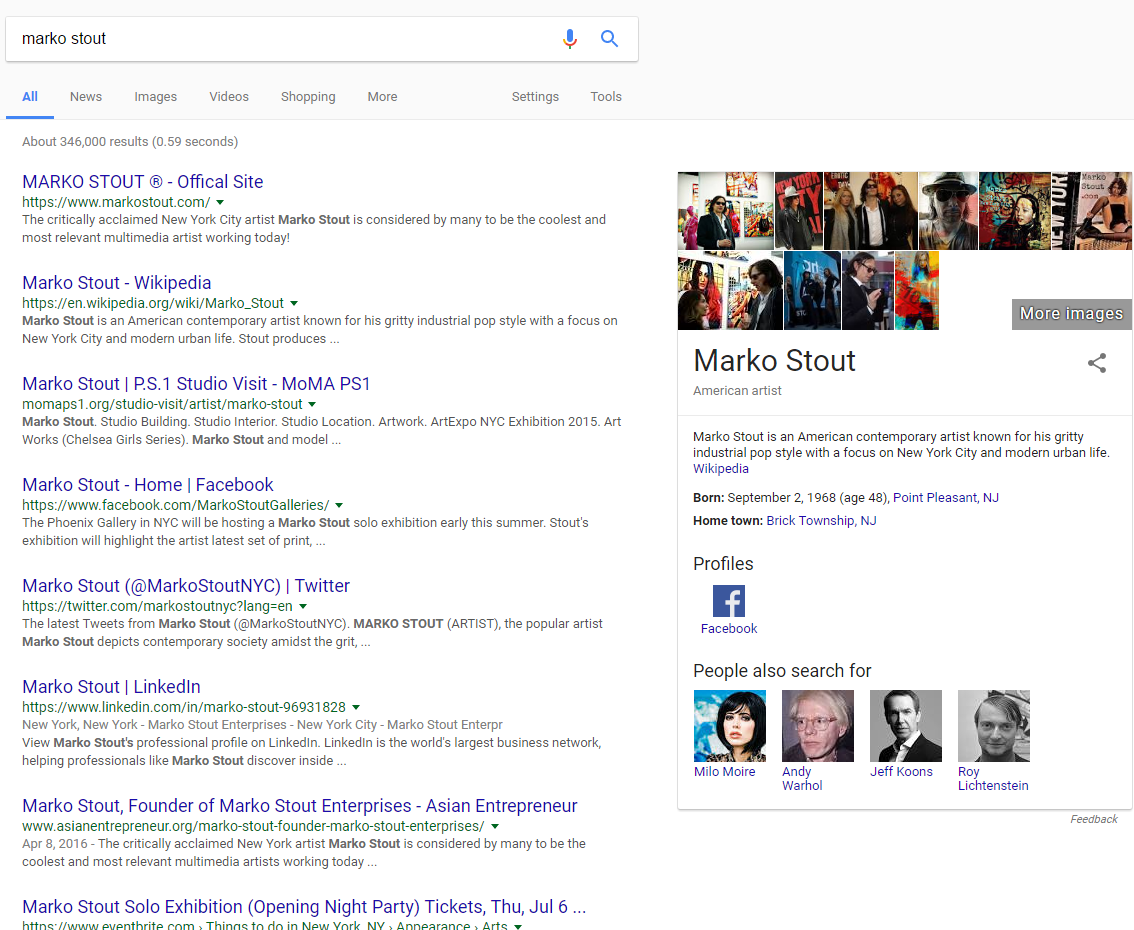Switch to the Images tab
The height and width of the screenshot is (930, 1134).
click(155, 96)
